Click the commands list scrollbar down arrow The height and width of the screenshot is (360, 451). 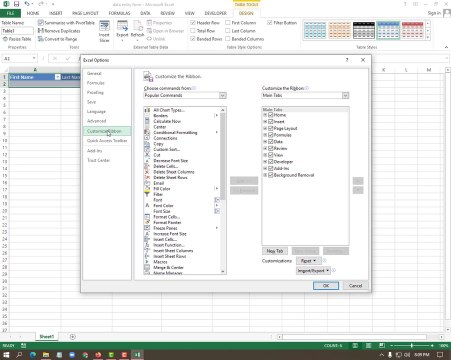(x=223, y=272)
